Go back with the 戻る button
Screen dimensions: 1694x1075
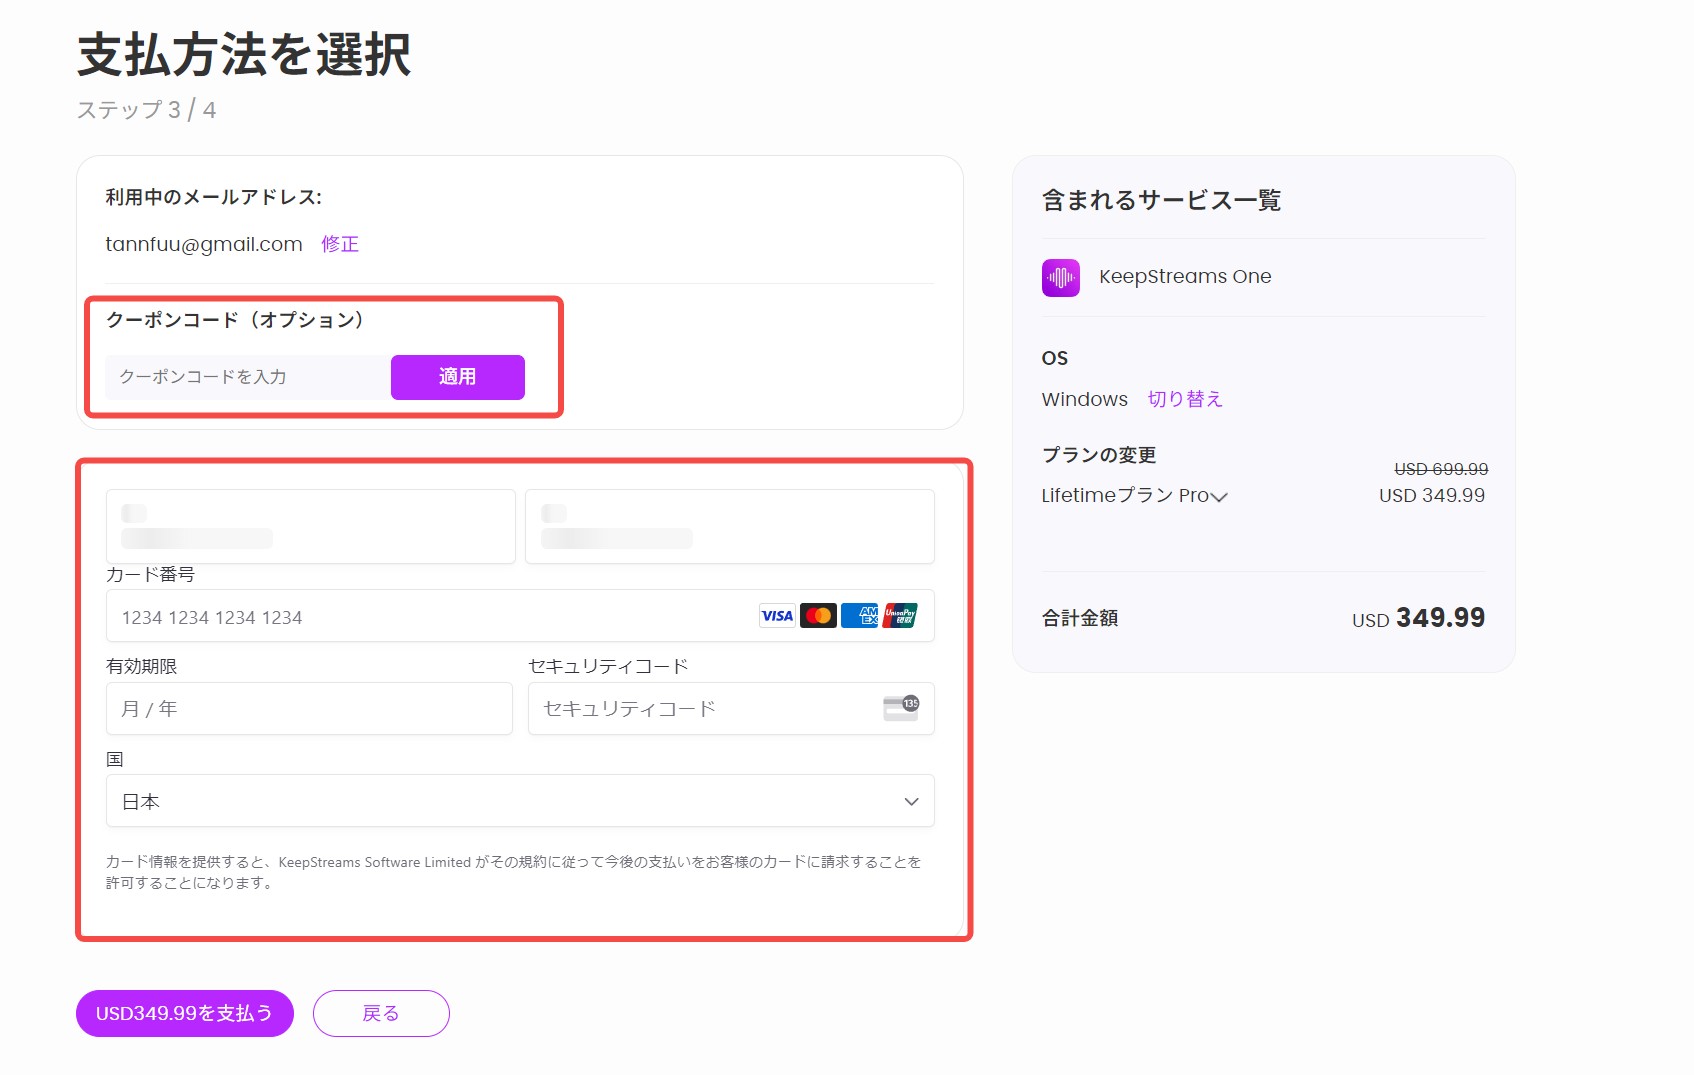point(381,1013)
